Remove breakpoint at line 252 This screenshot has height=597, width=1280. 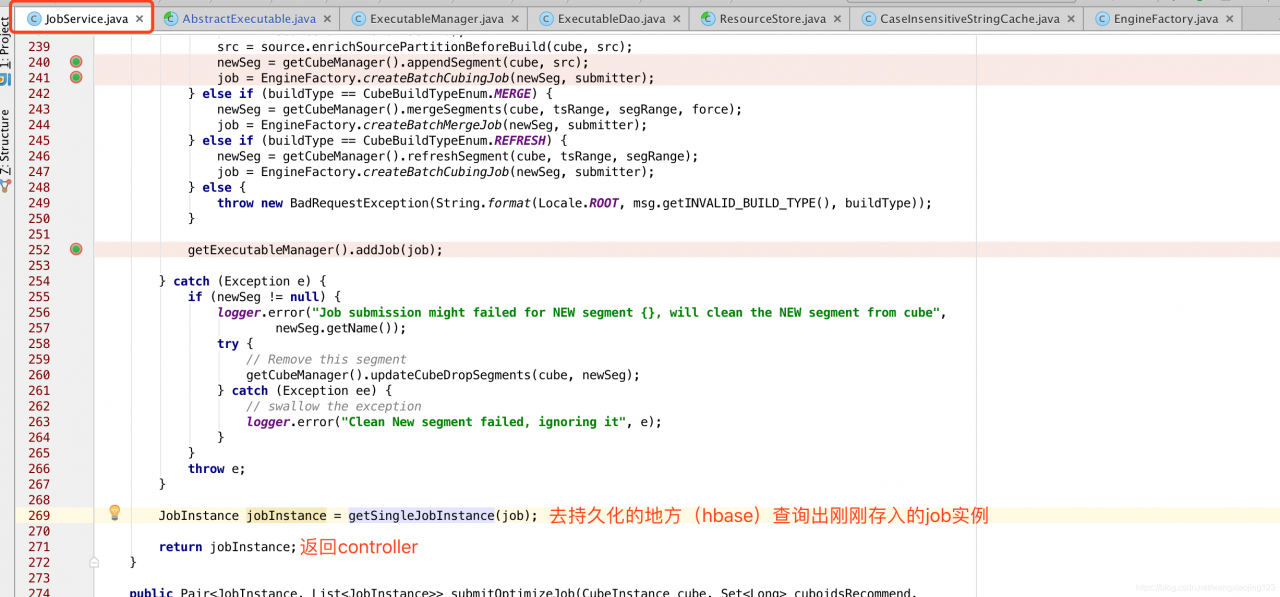pyautogui.click(x=76, y=249)
